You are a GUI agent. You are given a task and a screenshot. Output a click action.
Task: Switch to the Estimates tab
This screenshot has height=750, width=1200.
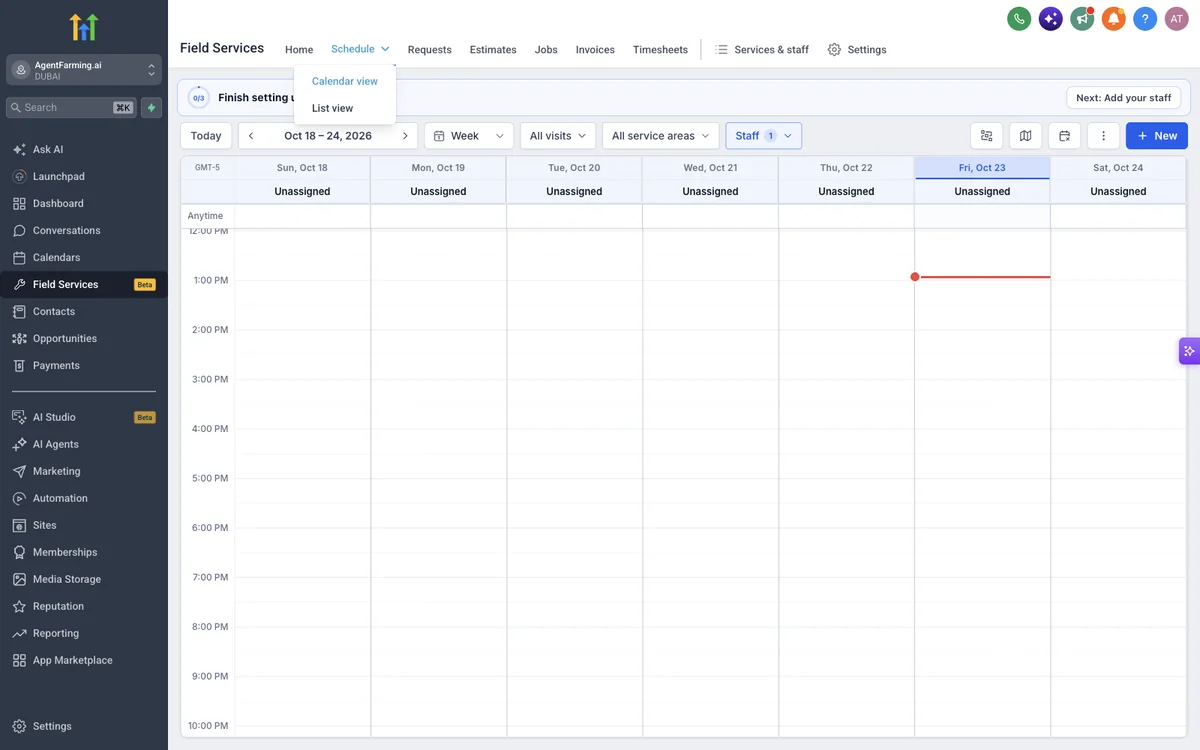click(493, 49)
